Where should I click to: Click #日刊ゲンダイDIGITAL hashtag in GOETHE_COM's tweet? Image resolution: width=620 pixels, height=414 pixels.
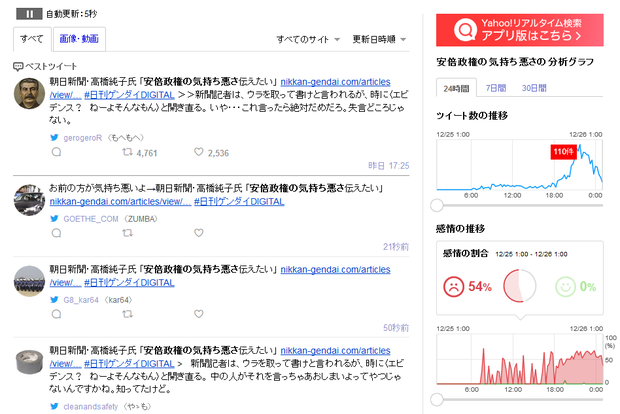(x=239, y=201)
